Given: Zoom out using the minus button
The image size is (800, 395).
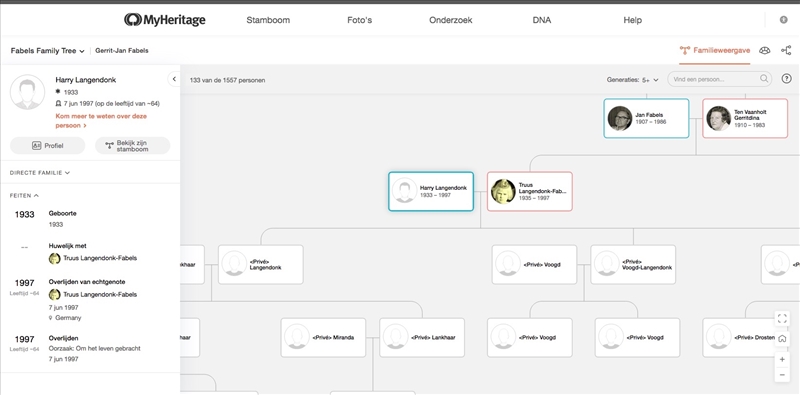Looking at the screenshot, I should [782, 375].
